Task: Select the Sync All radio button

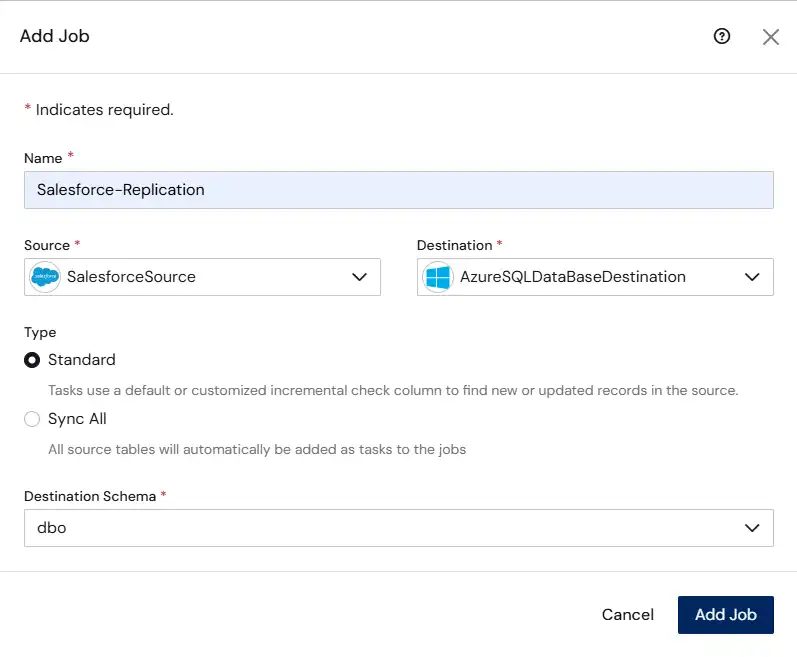Action: coord(32,419)
